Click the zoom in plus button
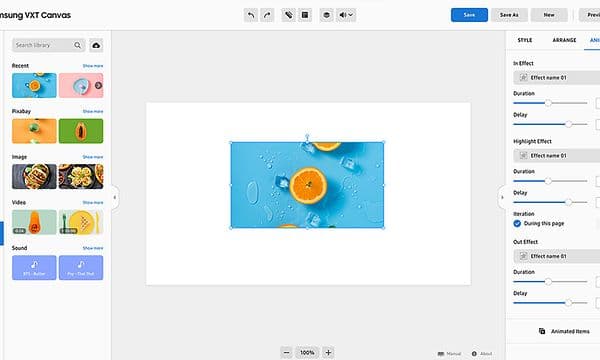The image size is (600, 360). click(328, 352)
